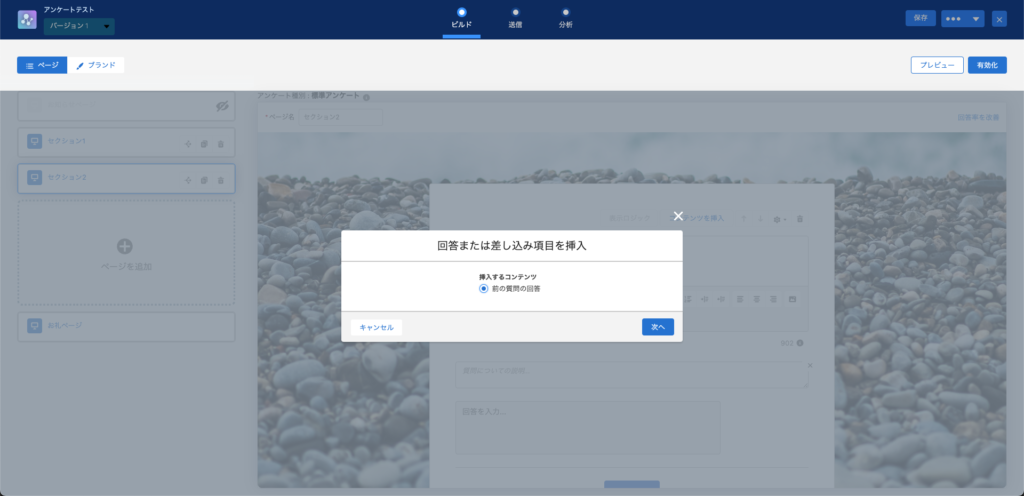Click the セクション2 page icon

35,178
